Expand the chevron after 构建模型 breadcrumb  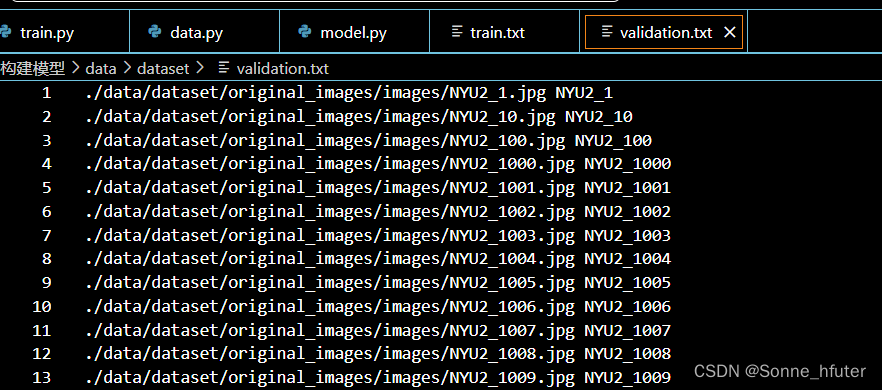[x=75, y=69]
